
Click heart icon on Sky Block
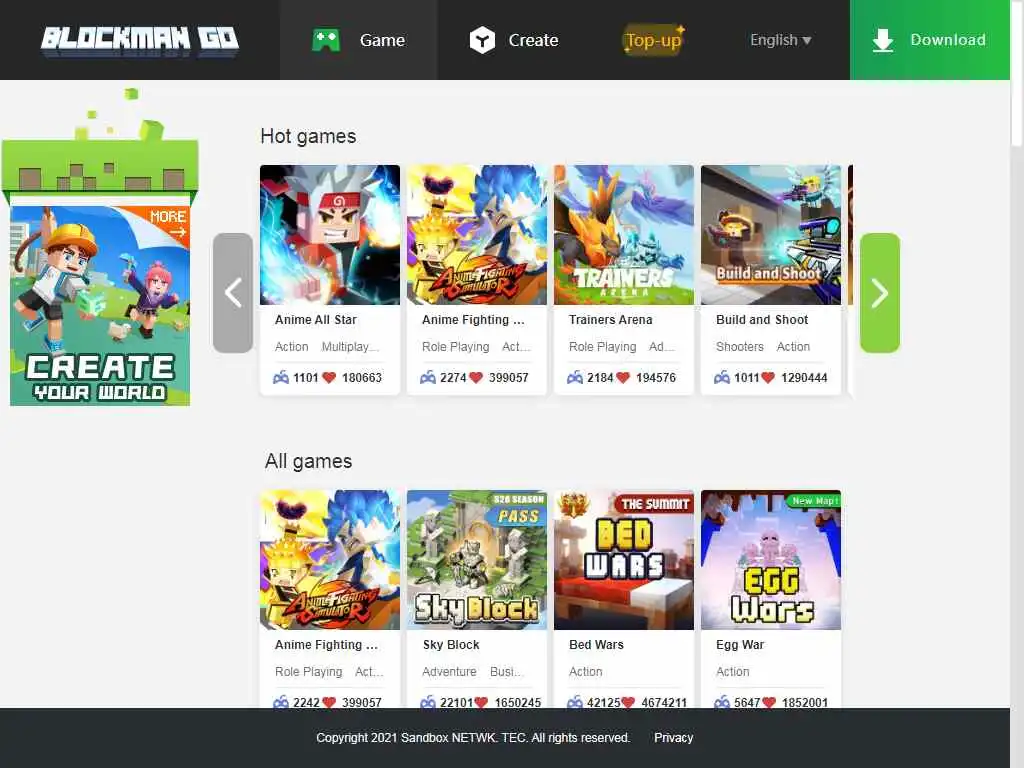click(481, 703)
